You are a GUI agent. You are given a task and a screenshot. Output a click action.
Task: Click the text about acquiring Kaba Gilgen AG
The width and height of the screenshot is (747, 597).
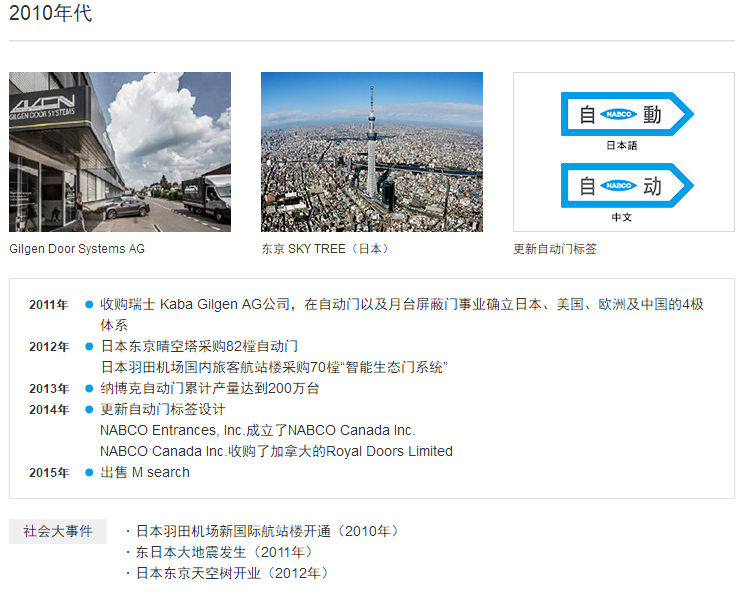[402, 314]
